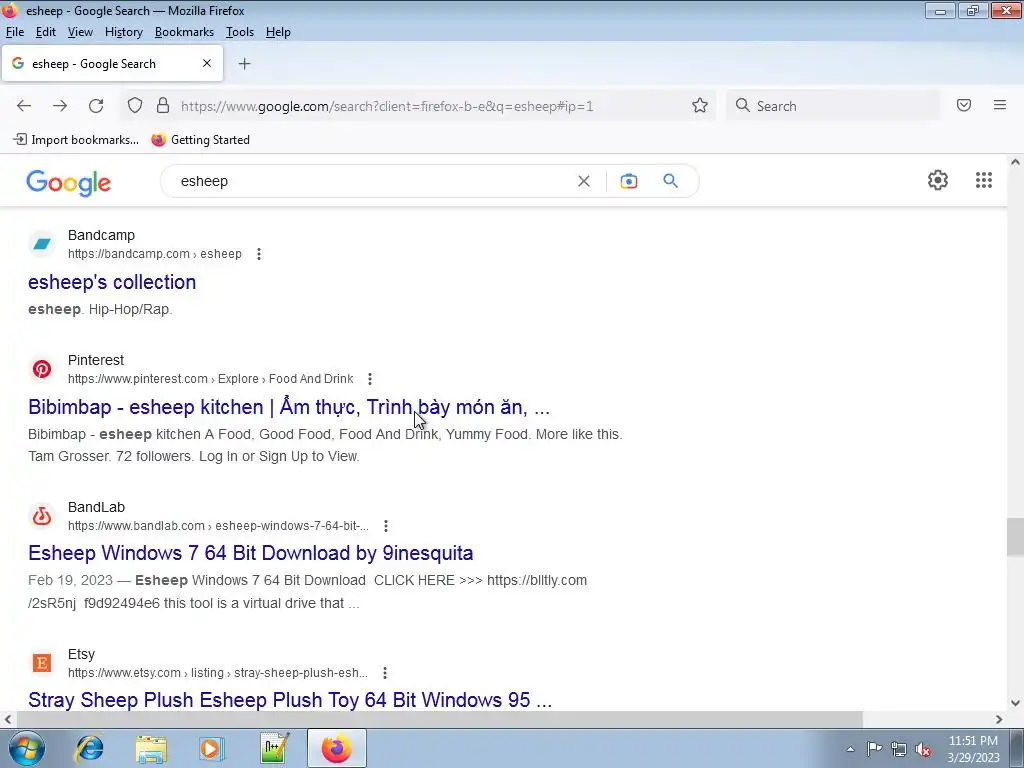Viewport: 1024px width, 768px height.
Task: Open Stray Sheep Plush Esheep link
Action: [x=290, y=700]
